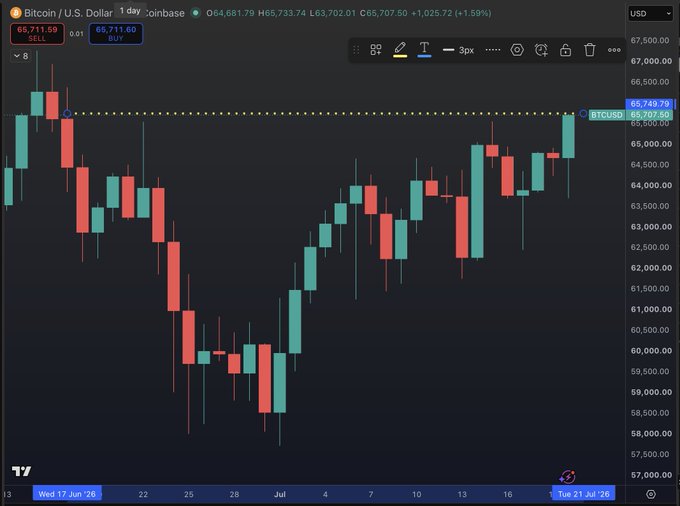680x506 pixels.
Task: Change line color with pencil icon
Action: coord(400,49)
